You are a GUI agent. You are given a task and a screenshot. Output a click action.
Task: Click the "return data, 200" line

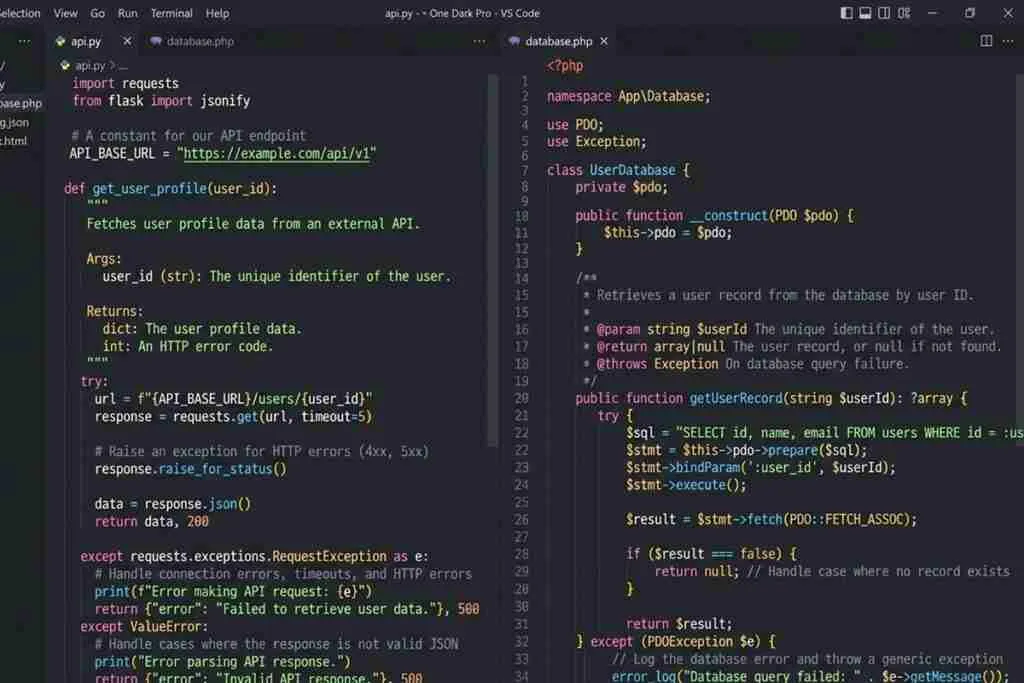tap(152, 522)
